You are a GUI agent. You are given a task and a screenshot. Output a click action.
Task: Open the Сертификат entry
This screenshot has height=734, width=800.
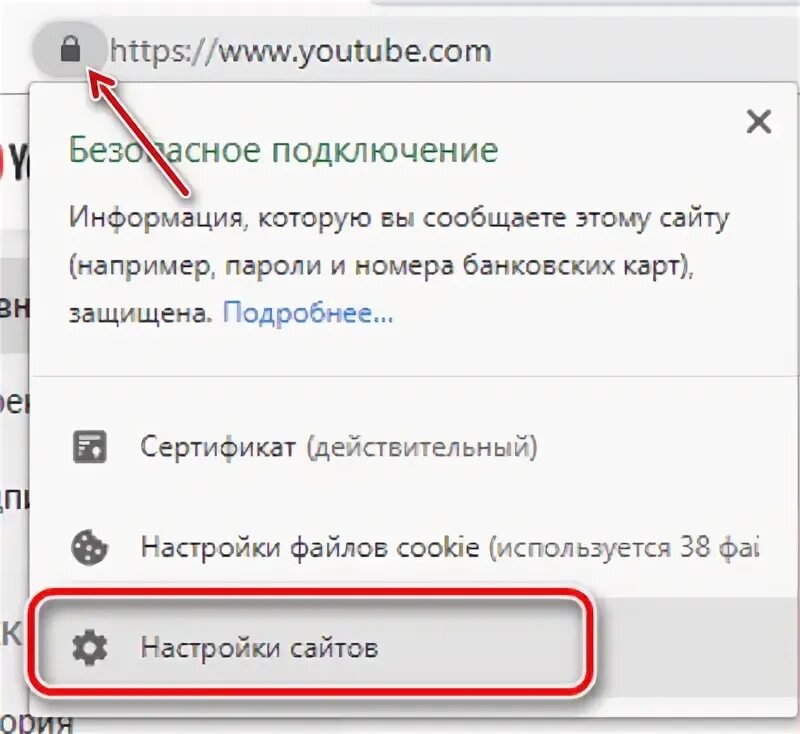339,447
